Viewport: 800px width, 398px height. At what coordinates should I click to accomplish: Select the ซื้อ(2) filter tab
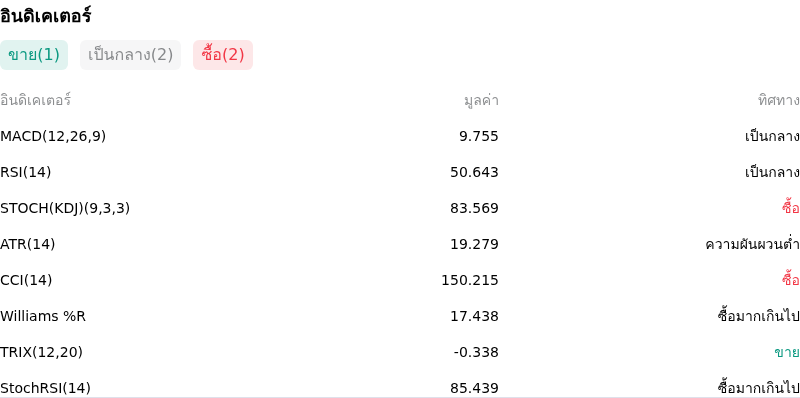[x=223, y=55]
